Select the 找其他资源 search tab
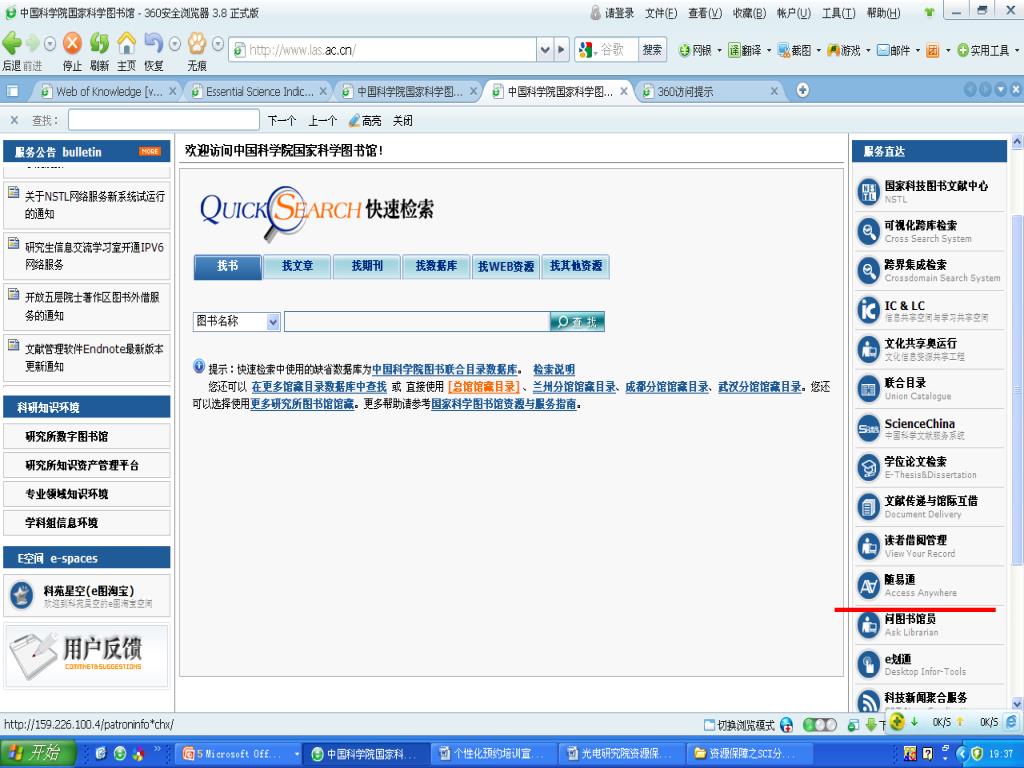 click(575, 266)
